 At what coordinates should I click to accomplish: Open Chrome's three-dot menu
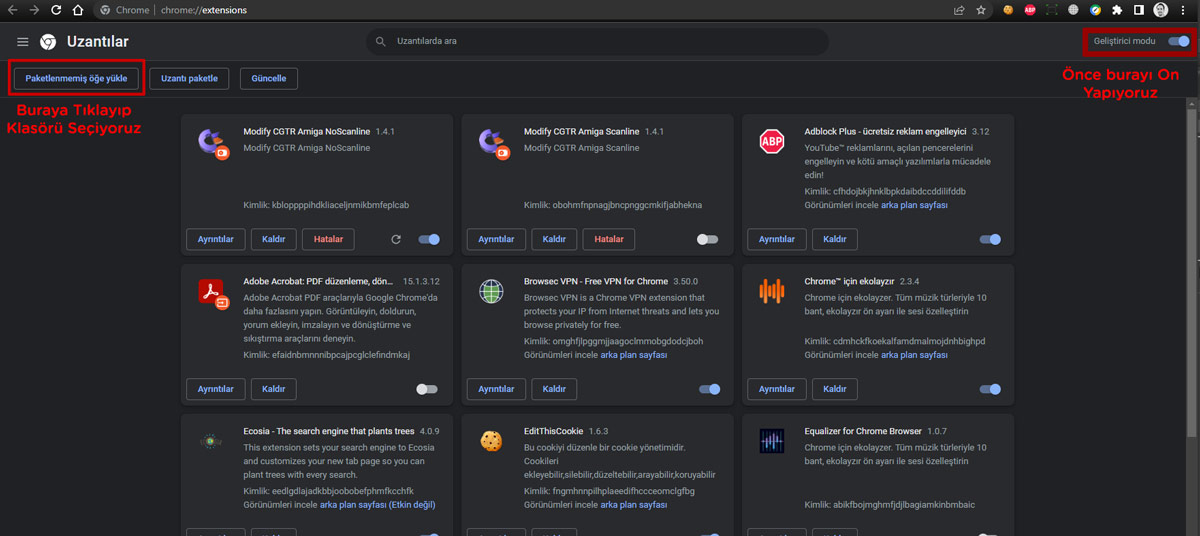coord(1183,10)
